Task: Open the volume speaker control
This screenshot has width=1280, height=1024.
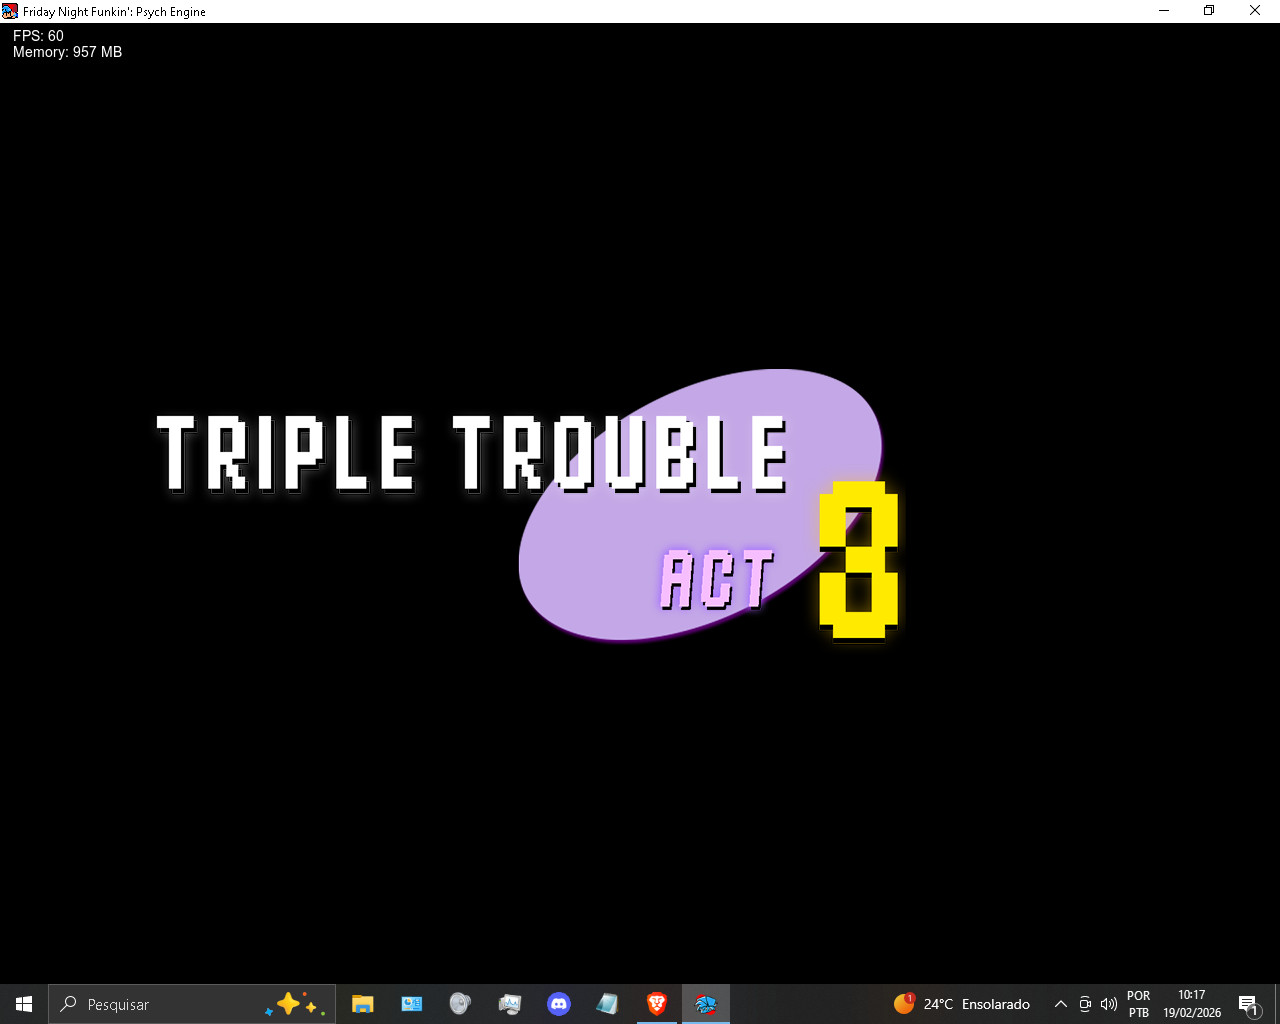Action: 1108,1004
